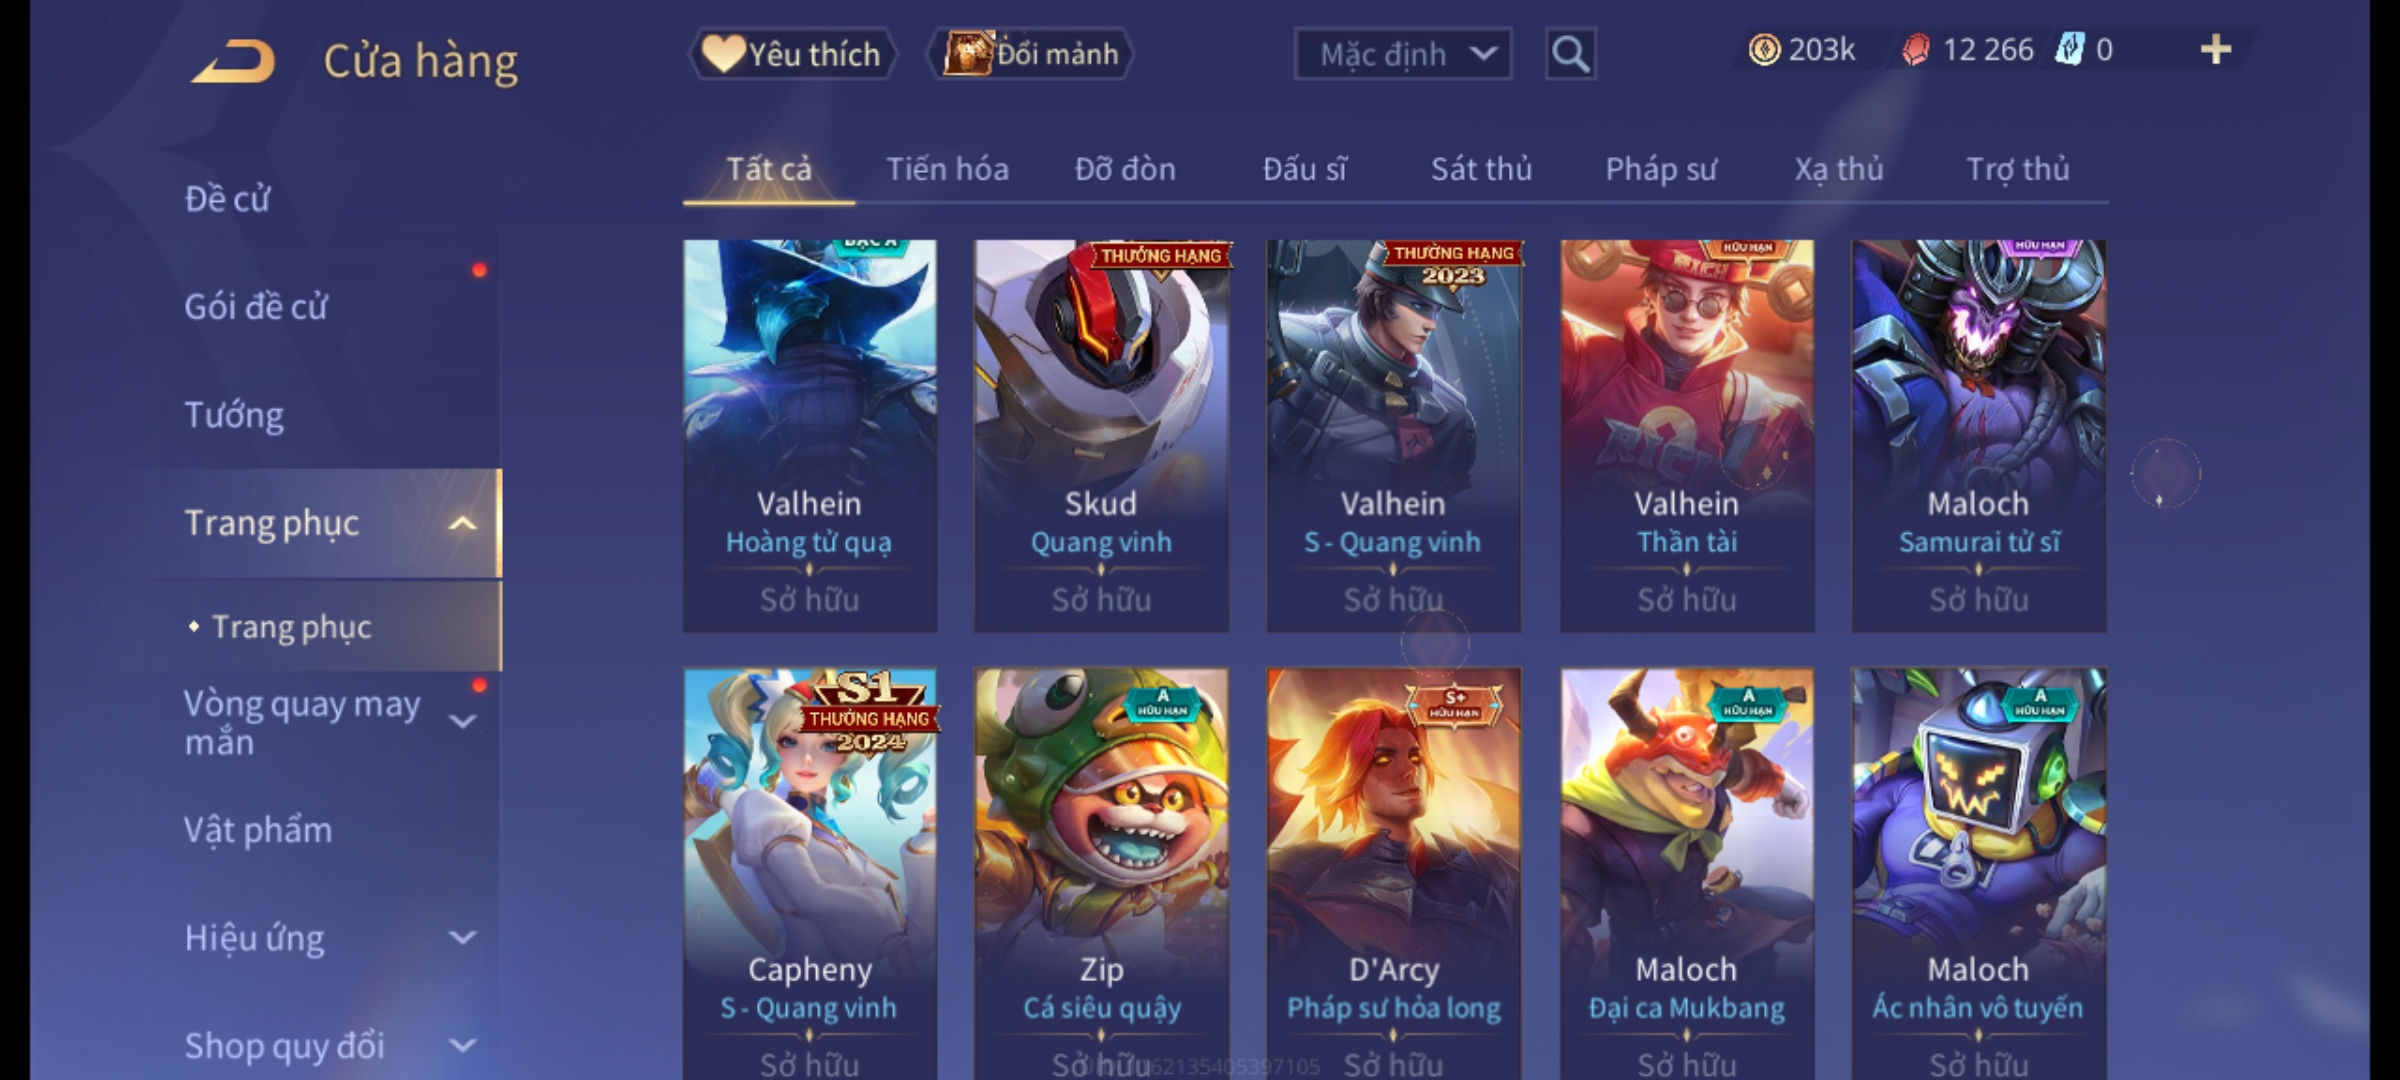Switch to the Sát thủ tab

click(x=1481, y=169)
